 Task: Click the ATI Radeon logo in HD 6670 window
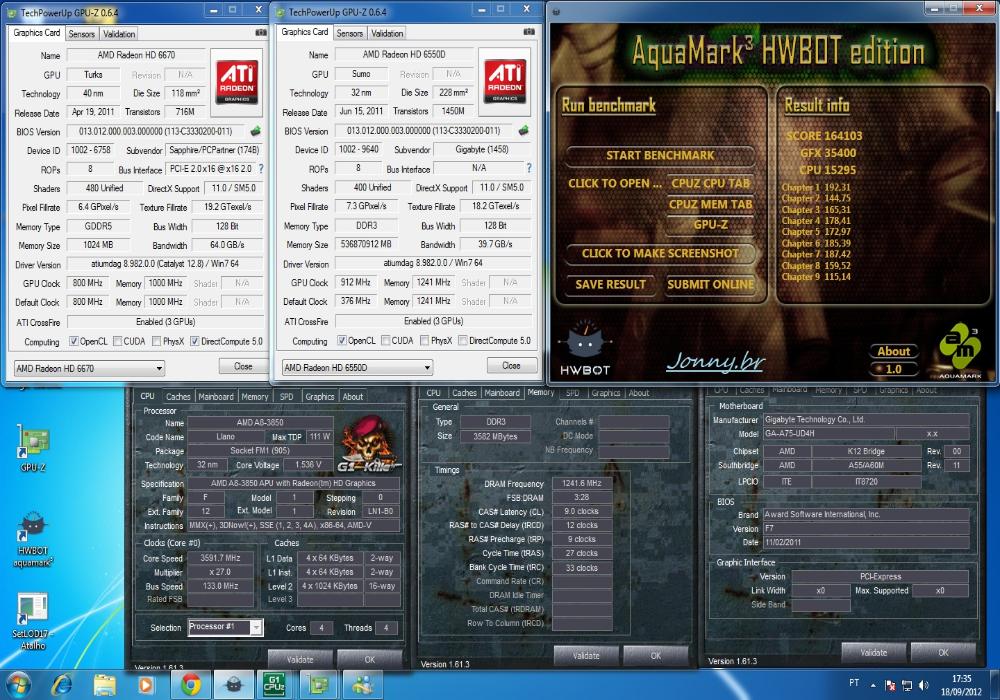click(x=237, y=82)
